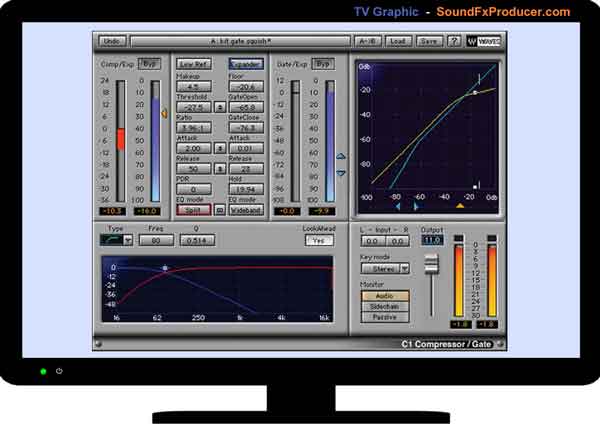Click the link icon beside Threshold
This screenshot has width=600, height=424.
(x=220, y=107)
